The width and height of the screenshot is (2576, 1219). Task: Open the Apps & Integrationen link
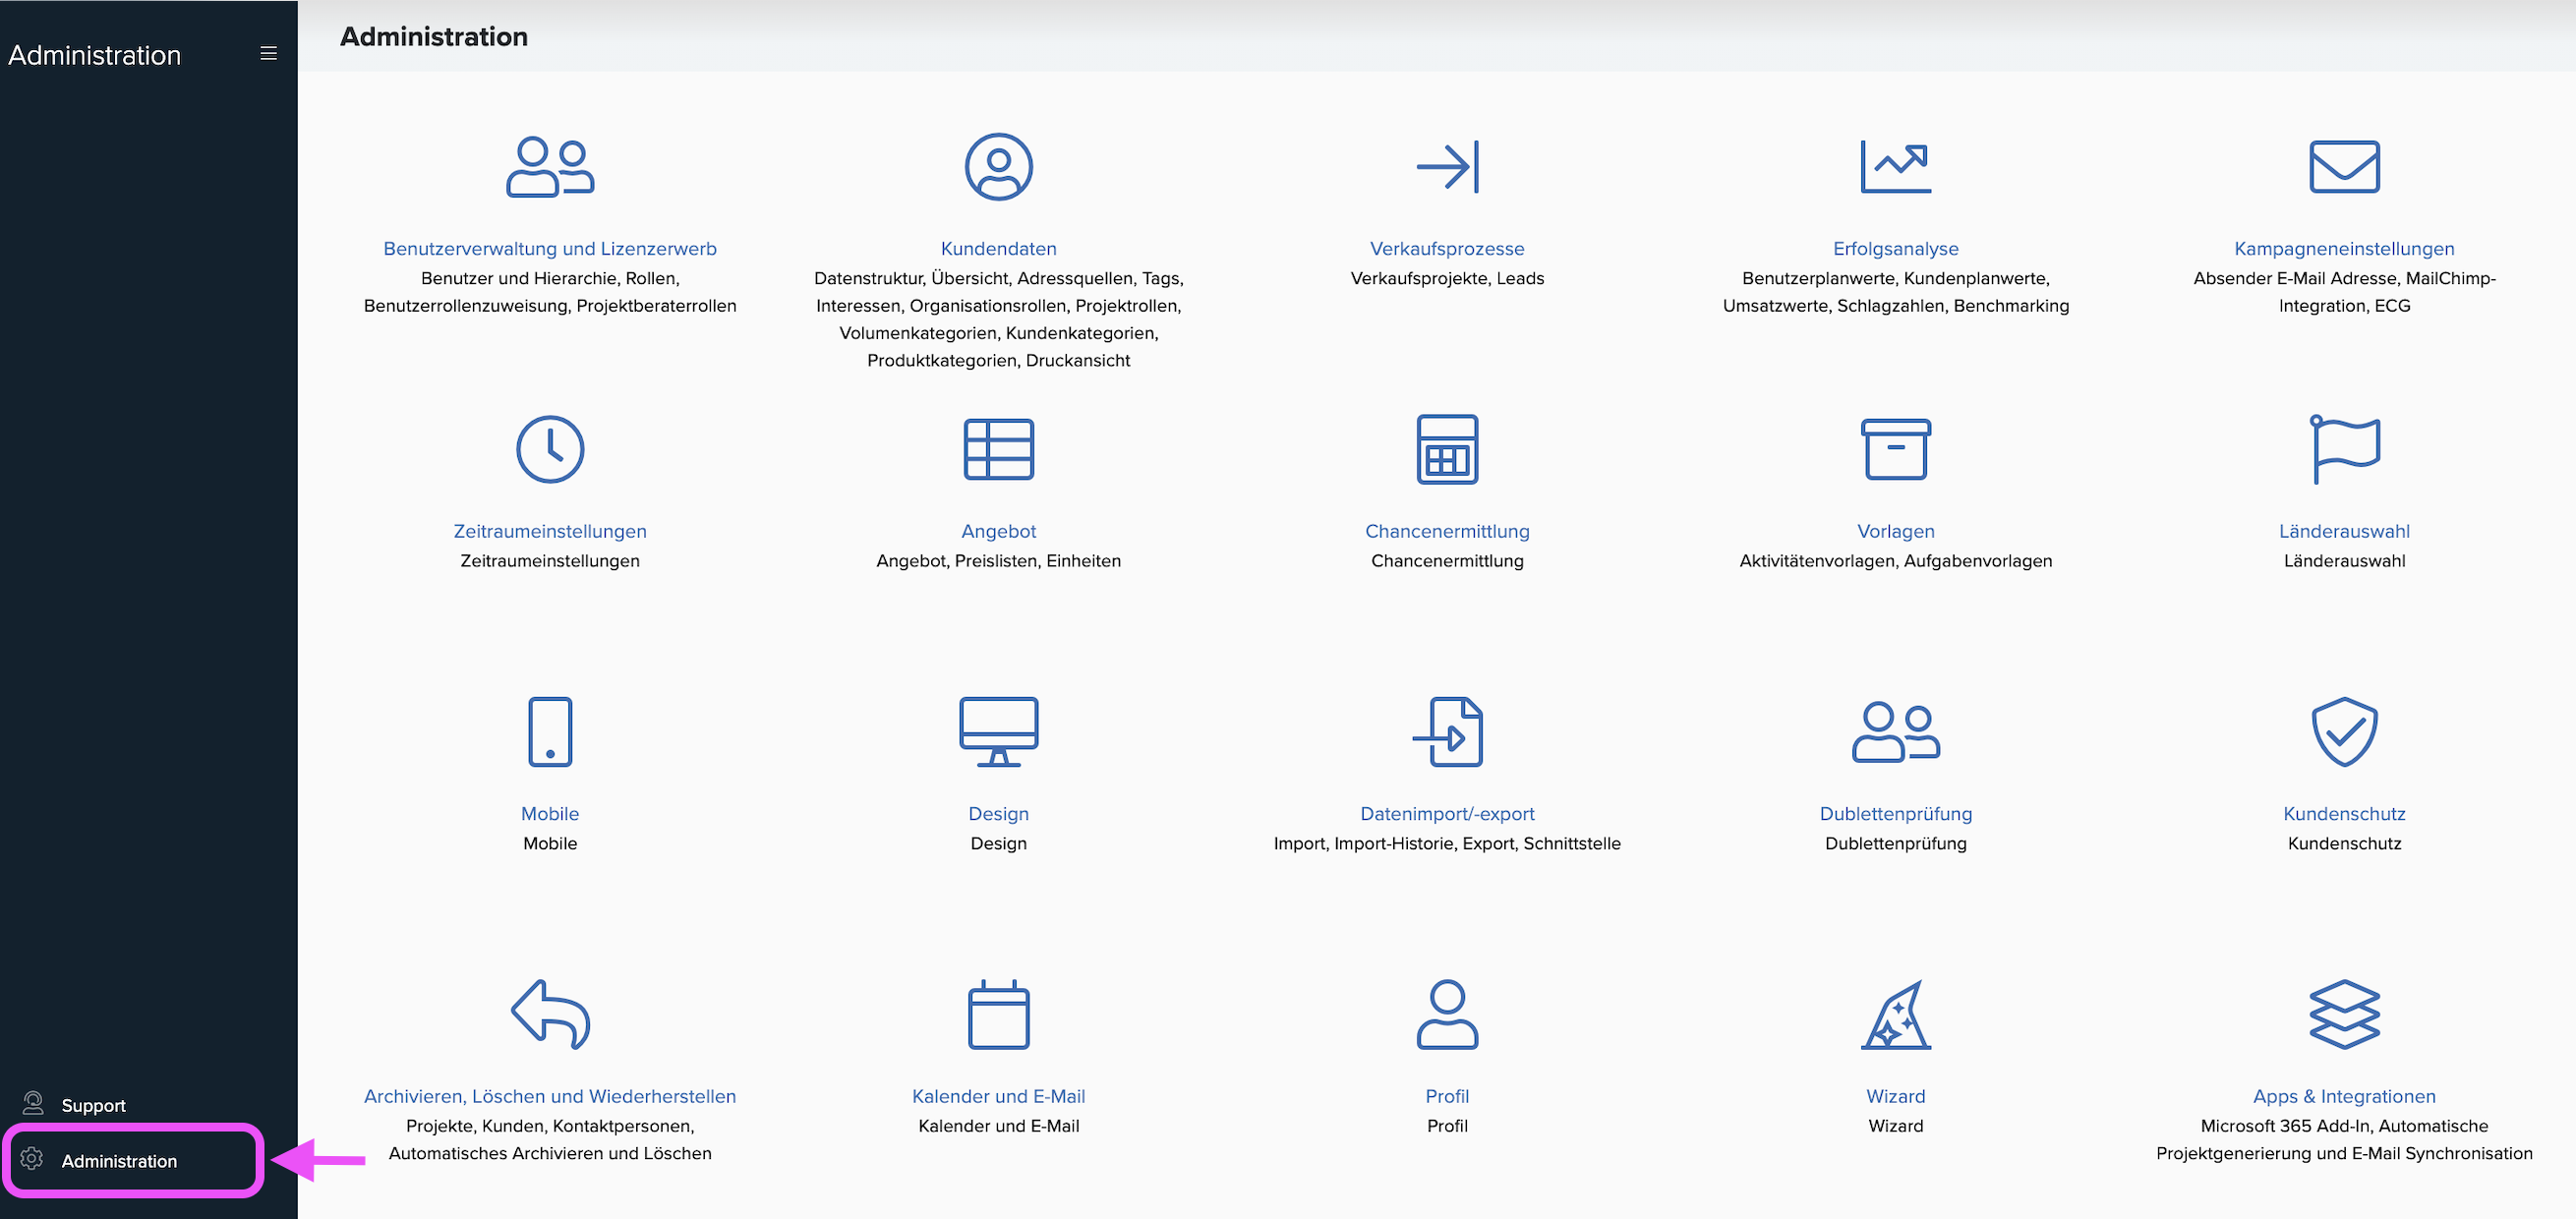[x=2343, y=1097]
